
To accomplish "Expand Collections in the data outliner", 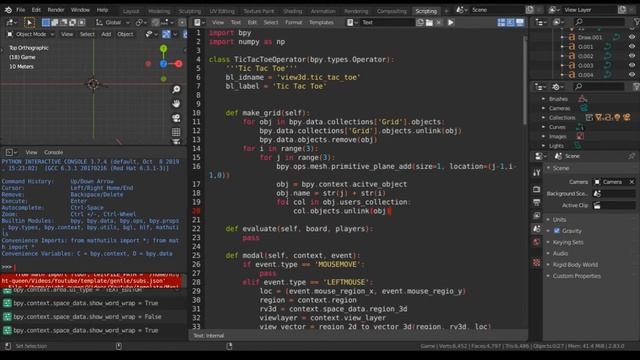I will click(x=543, y=118).
